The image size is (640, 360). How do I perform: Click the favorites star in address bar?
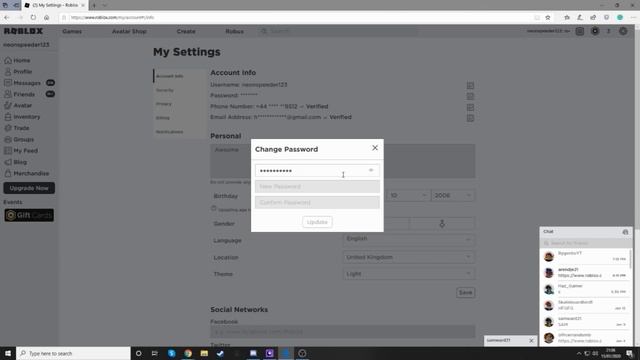[548, 18]
